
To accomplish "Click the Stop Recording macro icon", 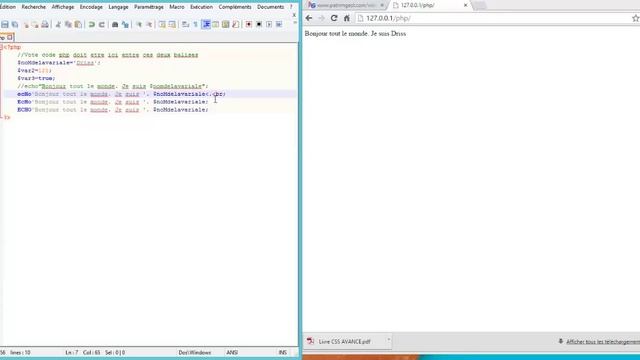I will [259, 24].
